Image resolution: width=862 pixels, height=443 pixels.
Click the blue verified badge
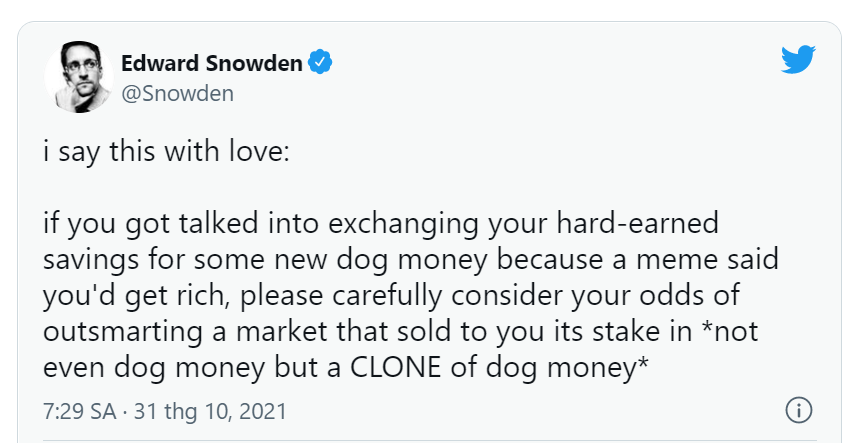(x=320, y=62)
